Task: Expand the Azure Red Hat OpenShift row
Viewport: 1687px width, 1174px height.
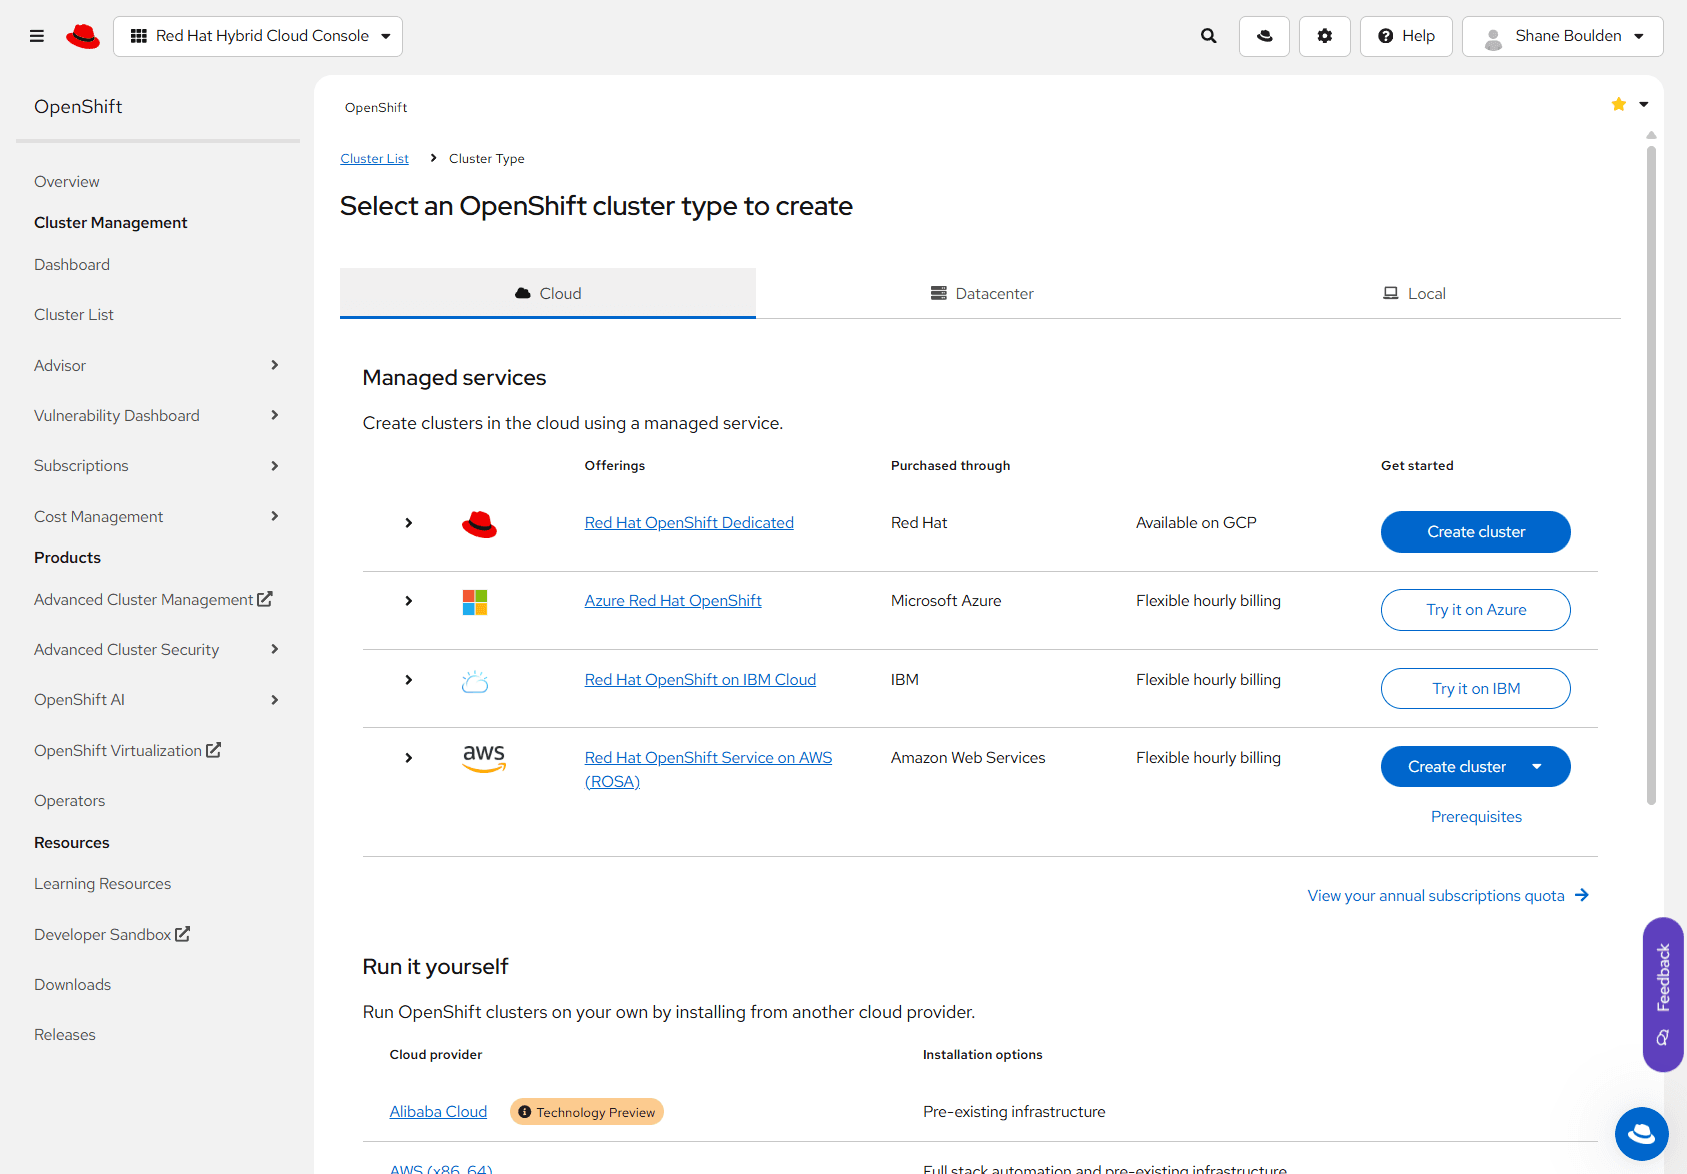Action: (408, 601)
